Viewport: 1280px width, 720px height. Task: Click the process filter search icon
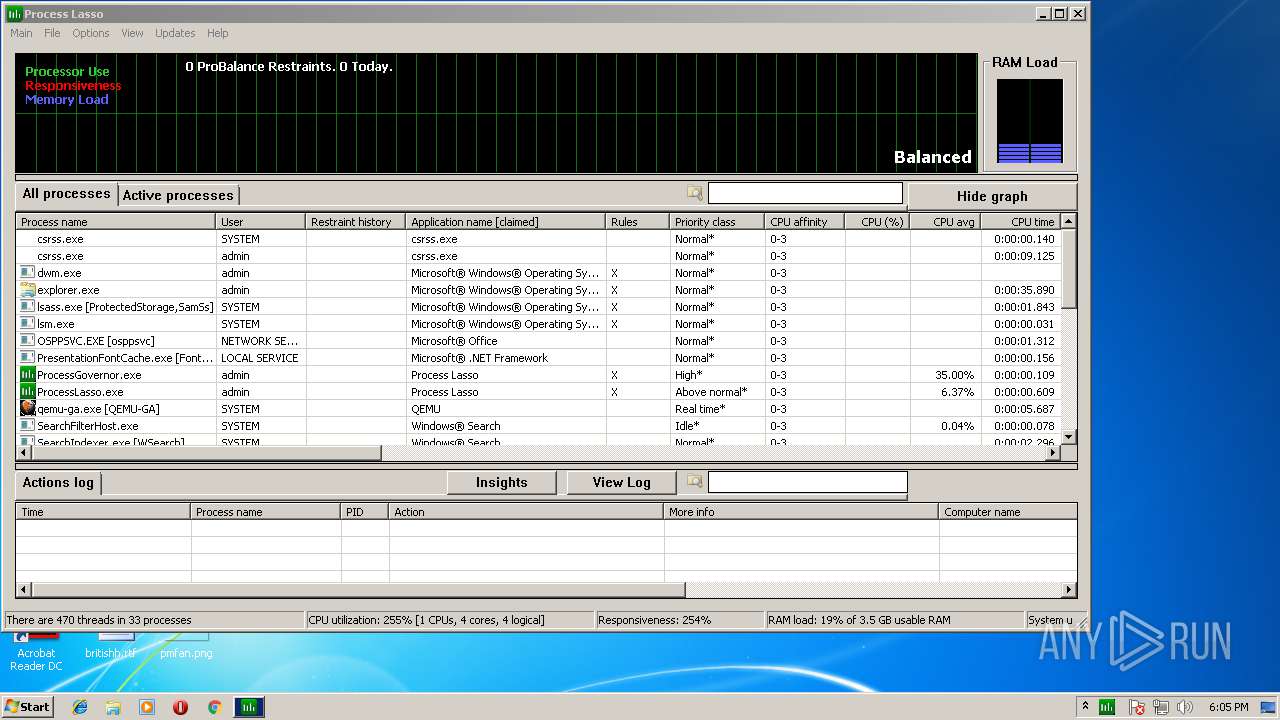(695, 193)
